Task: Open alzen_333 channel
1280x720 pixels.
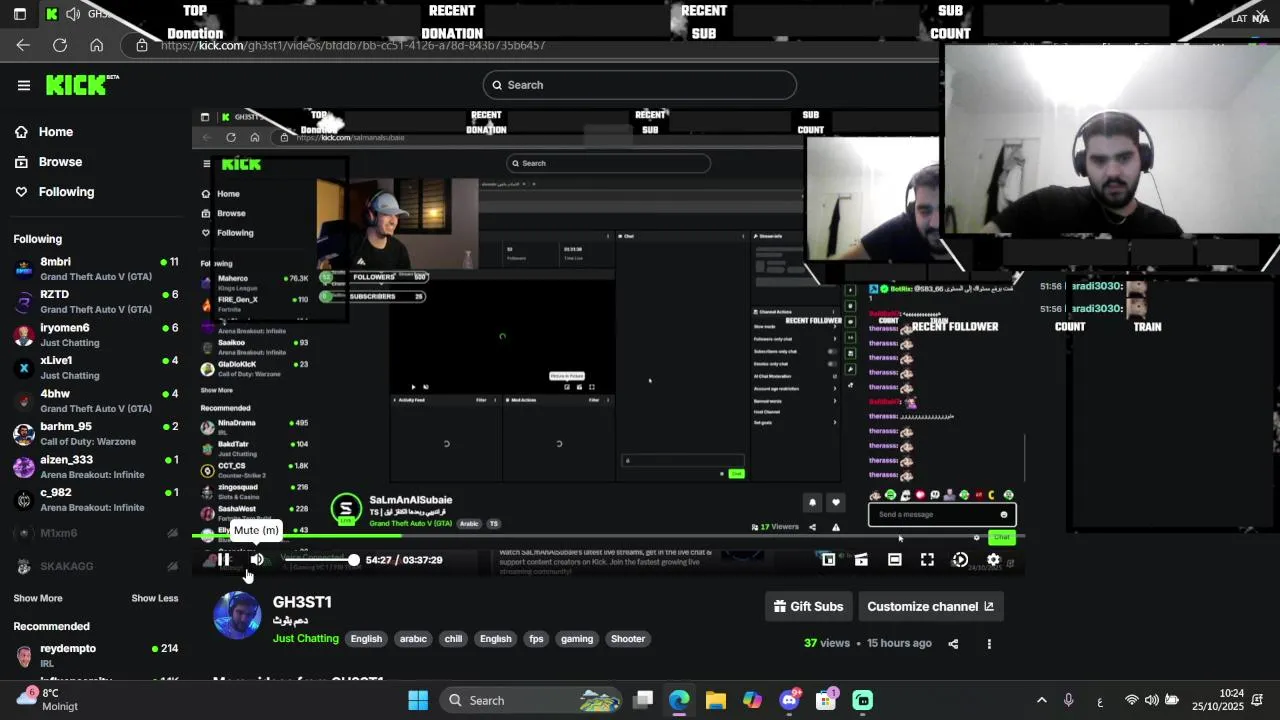Action: (x=96, y=467)
